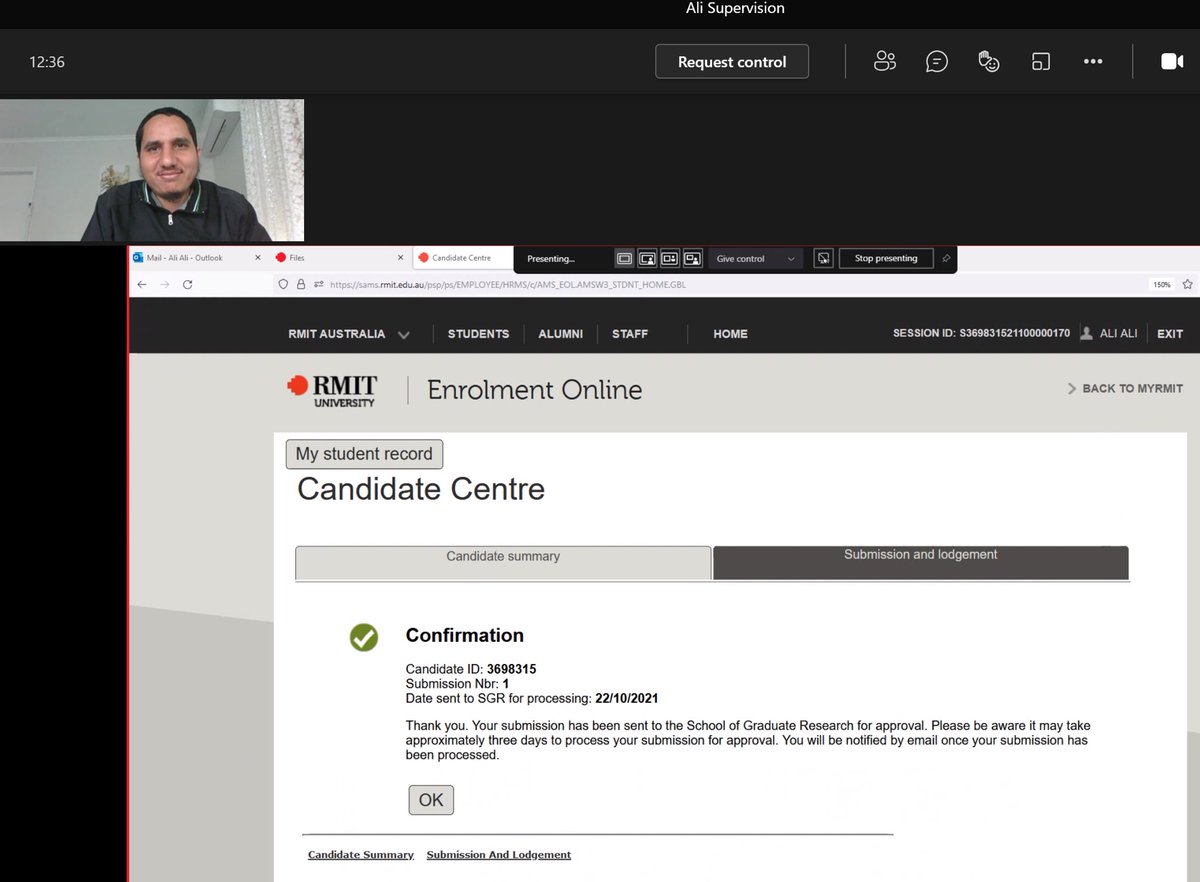Click the Stop presenting button
The image size is (1200, 882).
tap(886, 258)
